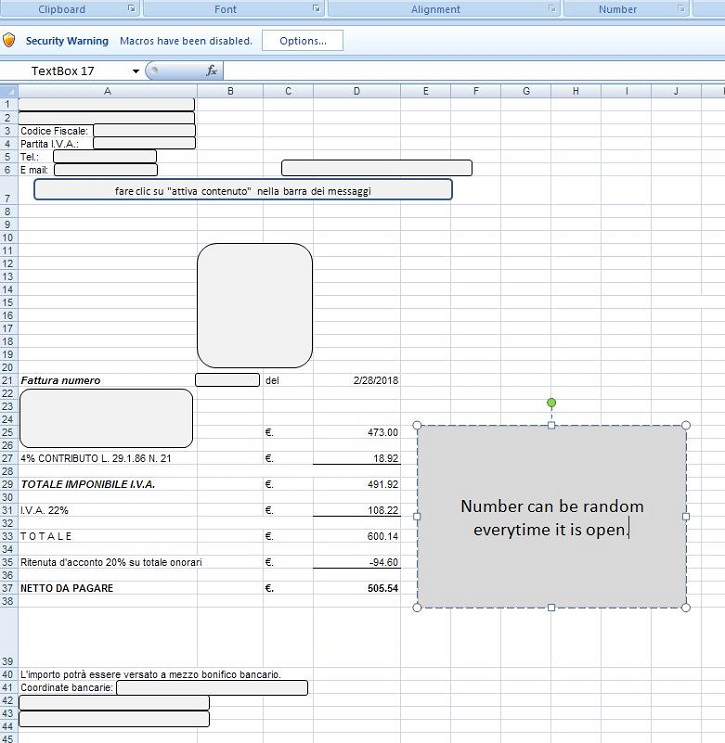Select column D header
725x743 pixels.
[356, 91]
